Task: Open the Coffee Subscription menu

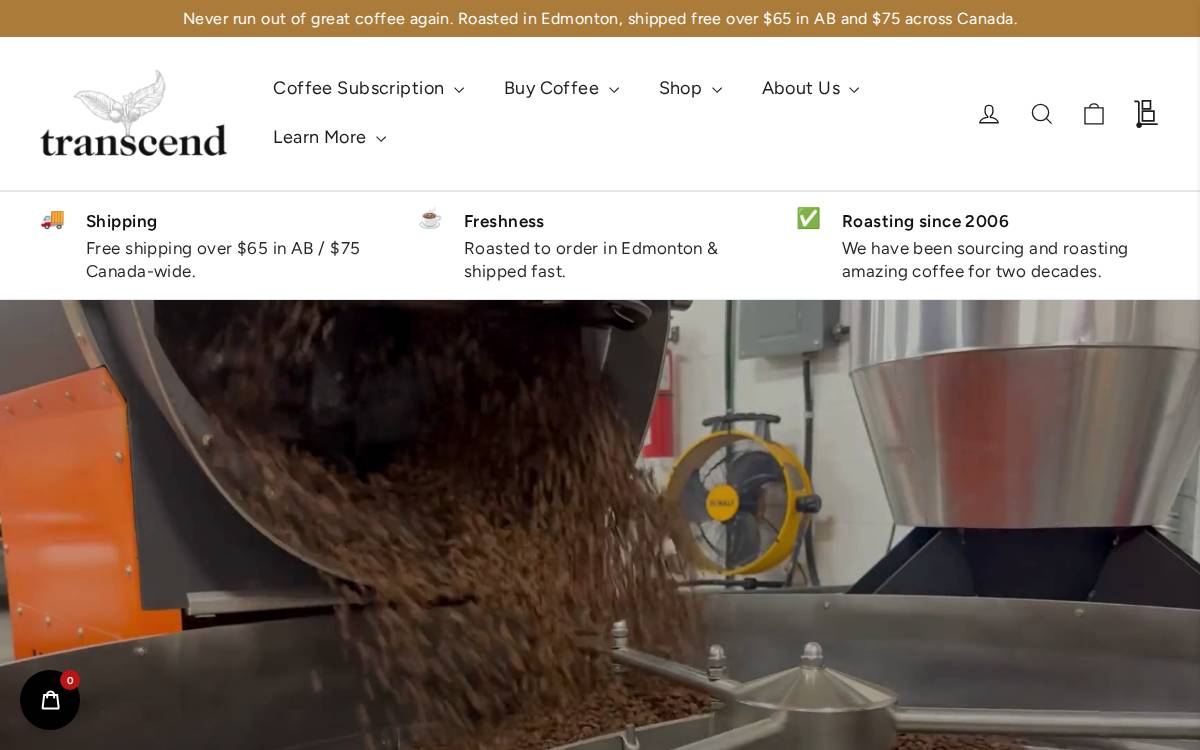Action: tap(368, 88)
